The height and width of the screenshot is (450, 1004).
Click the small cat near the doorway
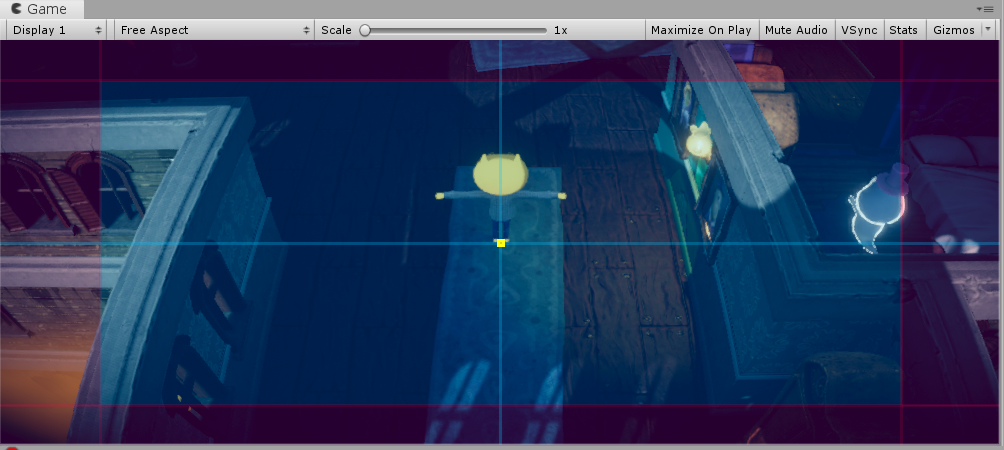click(699, 143)
